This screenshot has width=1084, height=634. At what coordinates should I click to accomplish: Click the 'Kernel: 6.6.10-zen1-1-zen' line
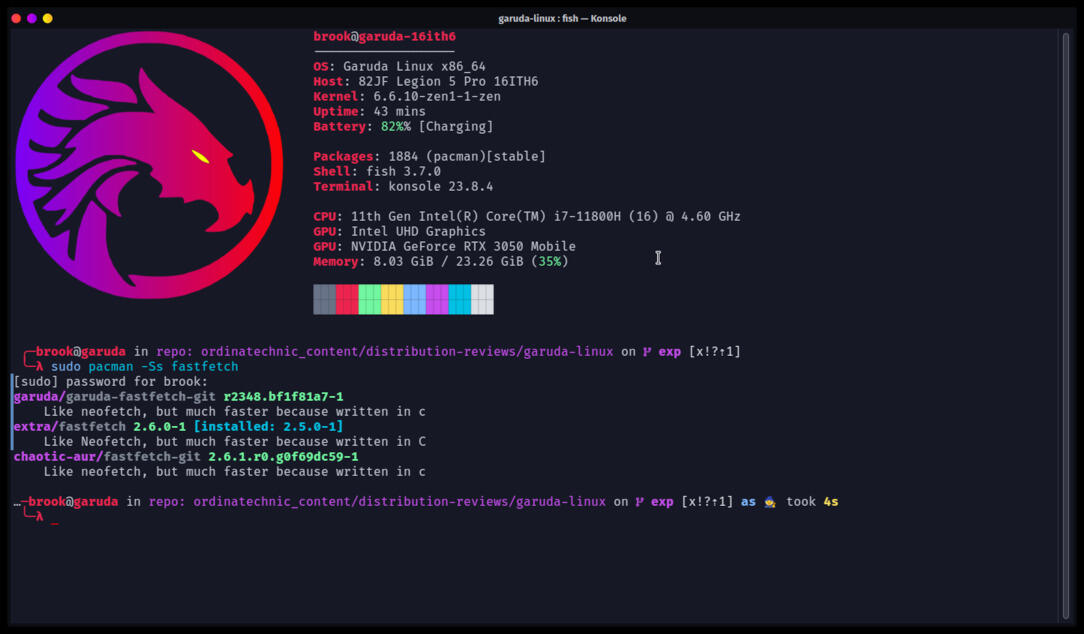click(407, 97)
